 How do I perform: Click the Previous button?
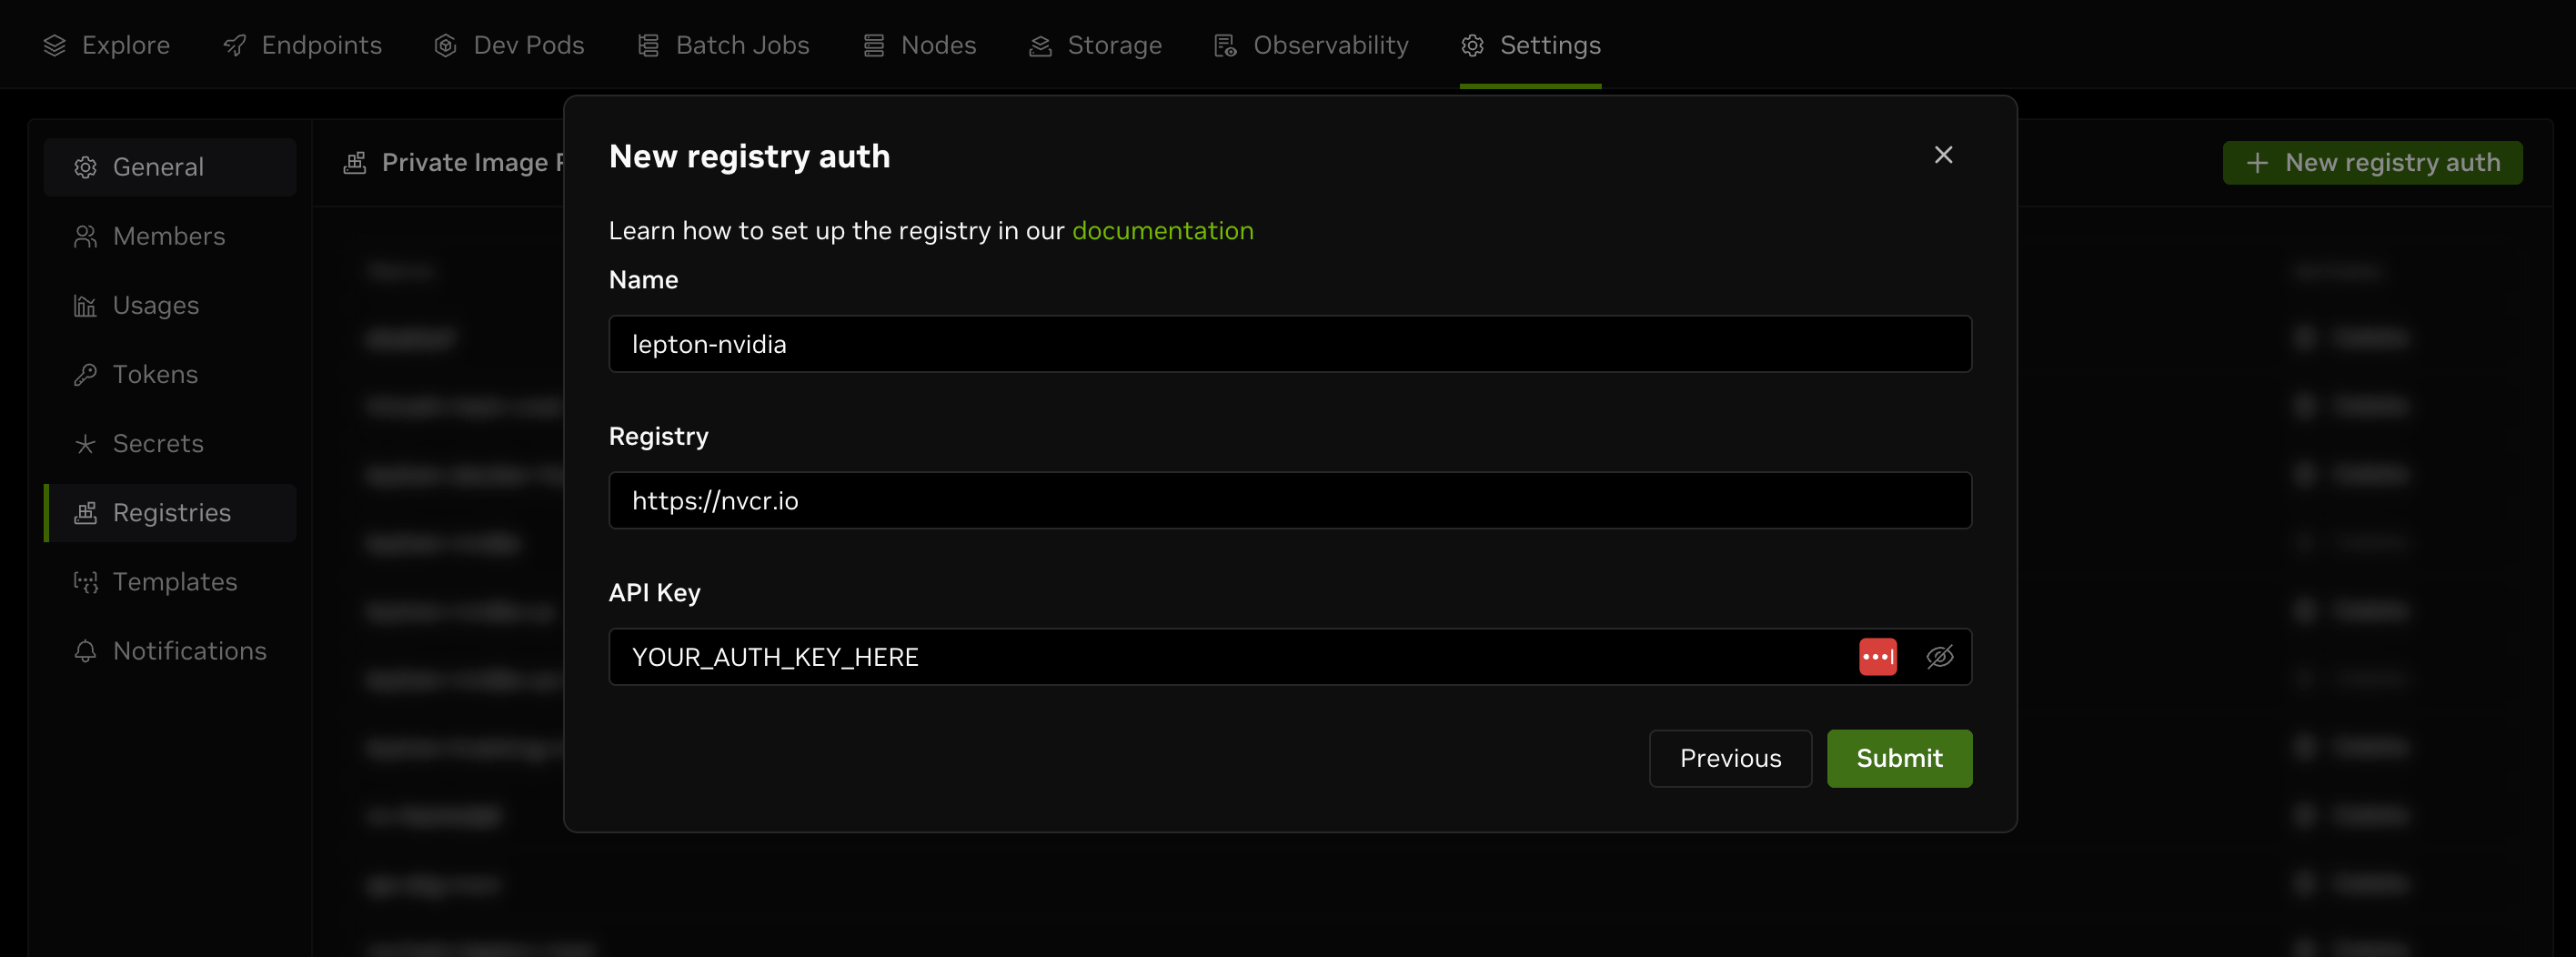tap(1730, 758)
